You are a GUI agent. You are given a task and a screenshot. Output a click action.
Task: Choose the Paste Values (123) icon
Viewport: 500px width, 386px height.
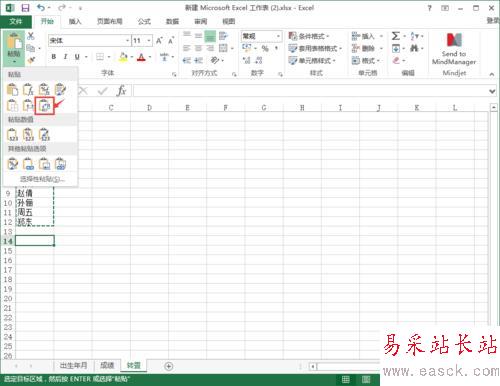12,135
